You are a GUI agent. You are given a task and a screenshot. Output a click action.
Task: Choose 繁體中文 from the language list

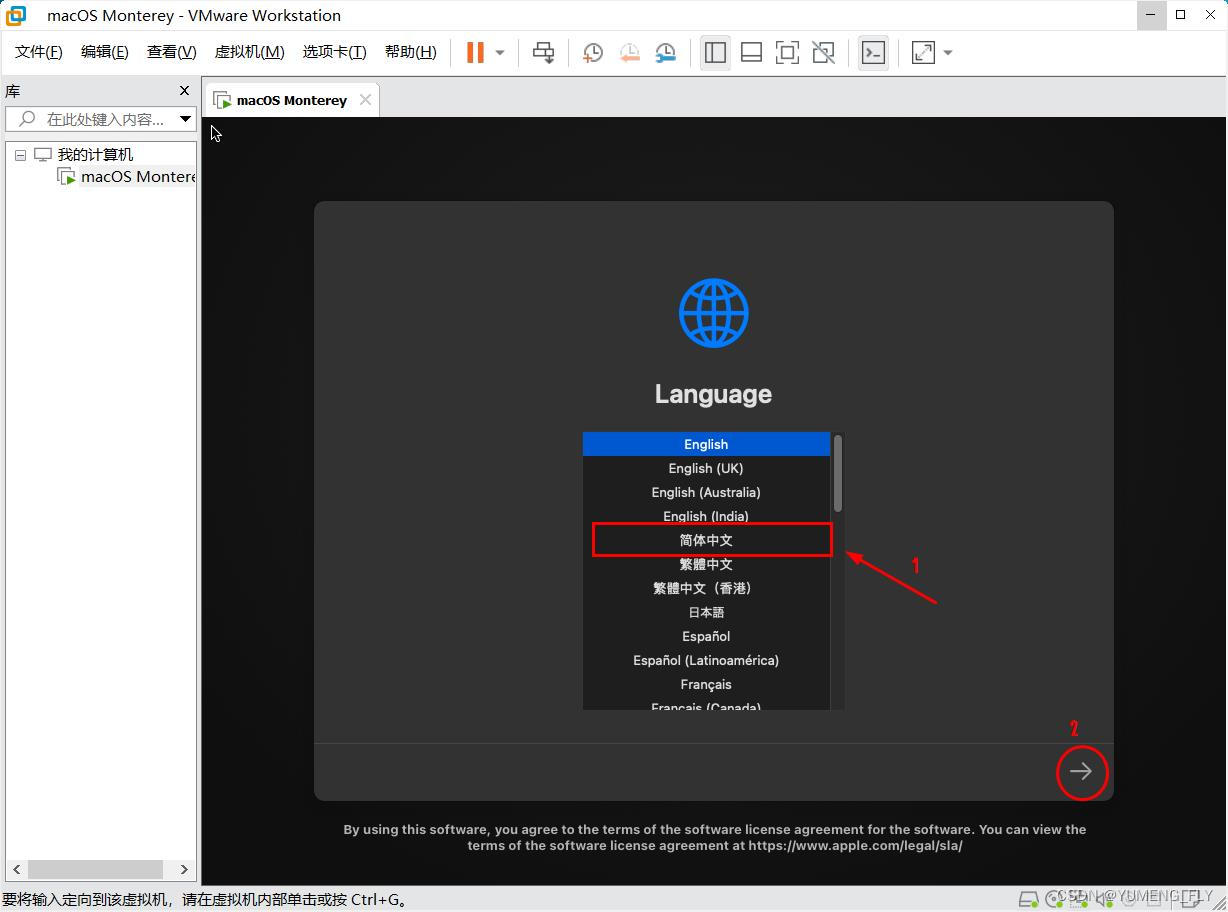click(x=706, y=564)
